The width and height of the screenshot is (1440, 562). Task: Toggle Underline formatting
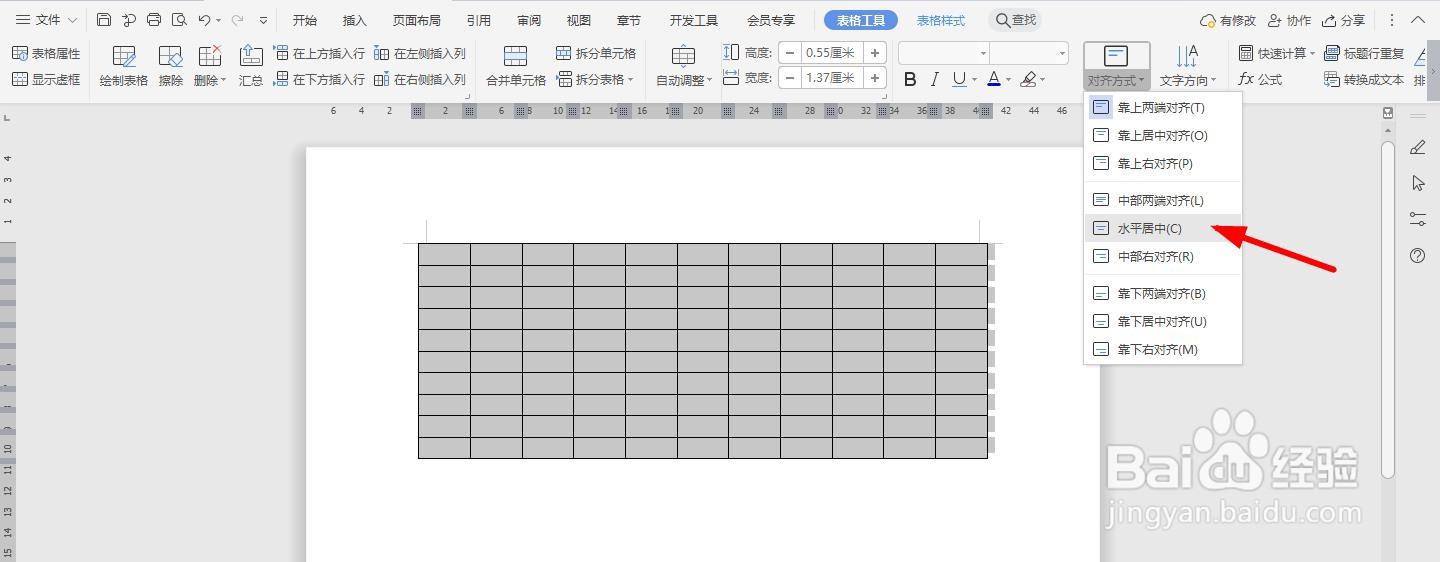coord(959,79)
